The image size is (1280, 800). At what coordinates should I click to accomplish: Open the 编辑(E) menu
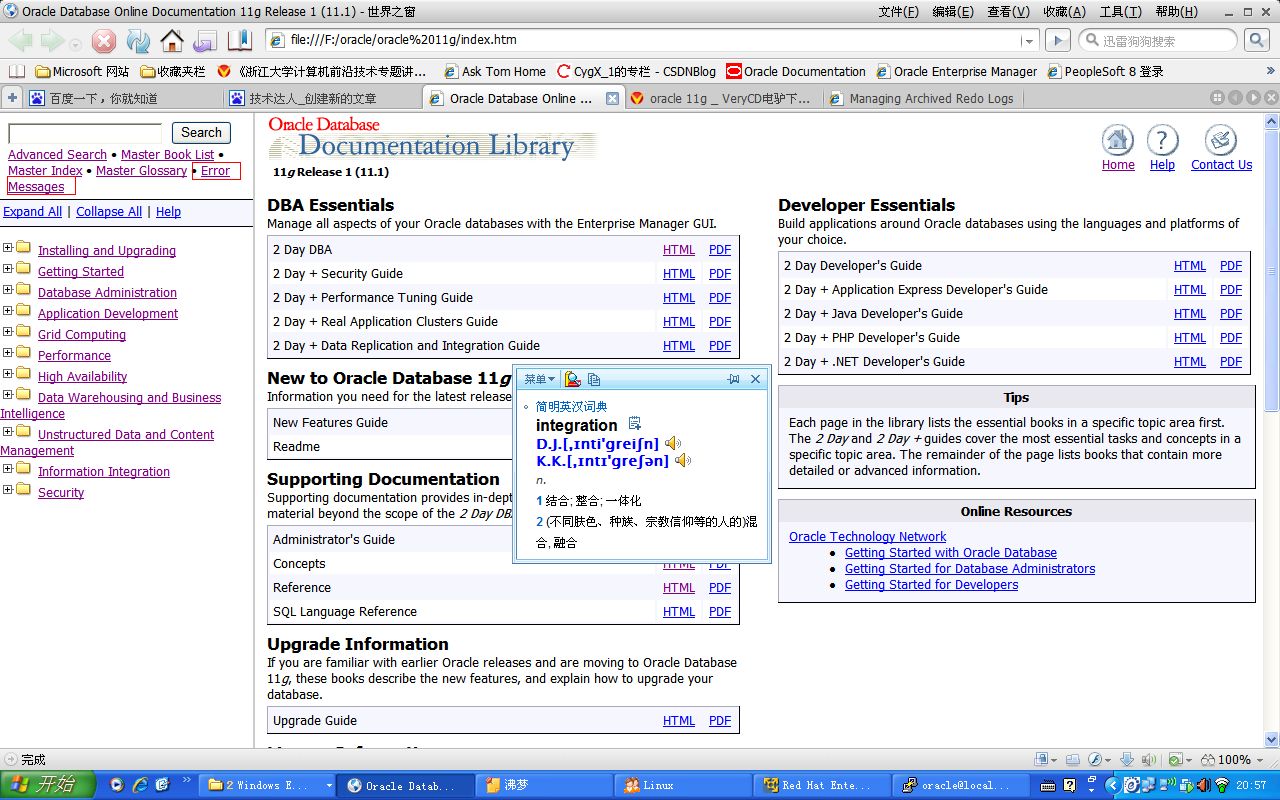(952, 12)
